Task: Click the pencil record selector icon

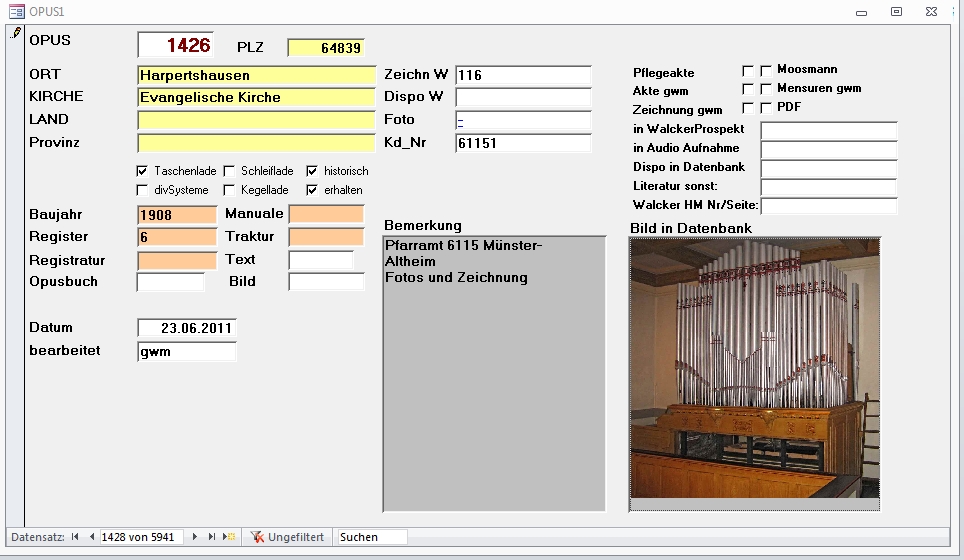Action: pyautogui.click(x=14, y=33)
